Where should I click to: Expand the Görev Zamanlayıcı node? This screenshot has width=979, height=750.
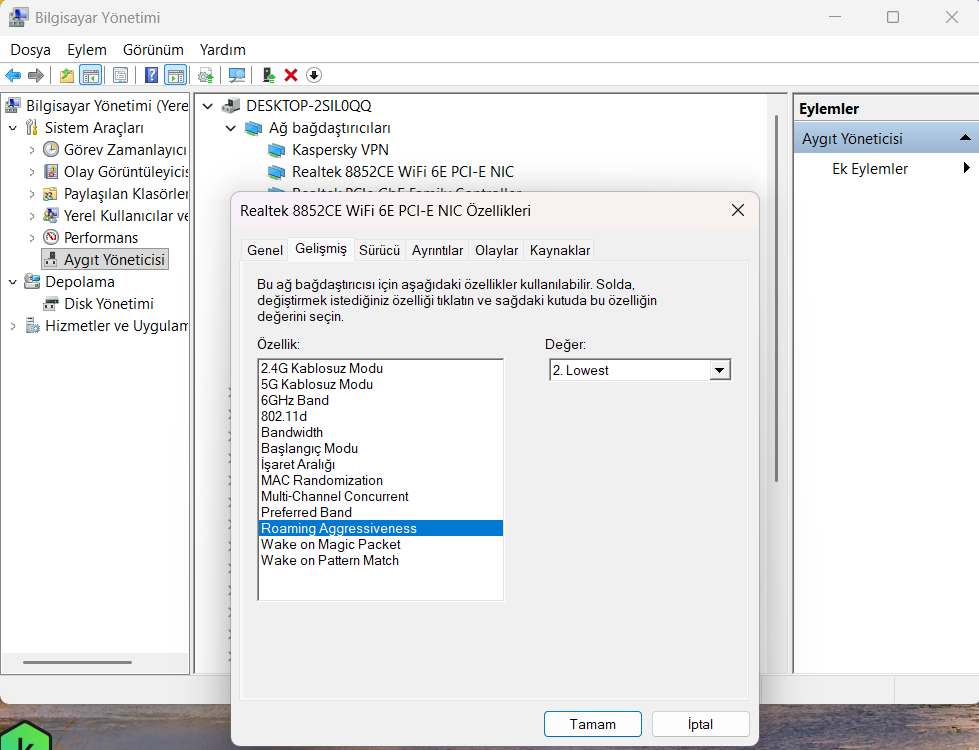pos(32,150)
